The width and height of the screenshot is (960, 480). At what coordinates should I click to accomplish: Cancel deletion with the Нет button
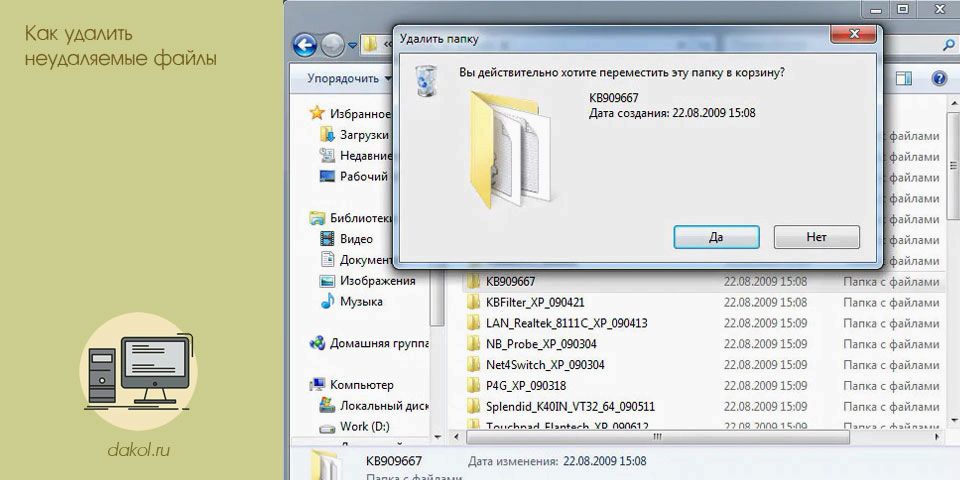pyautogui.click(x=816, y=237)
